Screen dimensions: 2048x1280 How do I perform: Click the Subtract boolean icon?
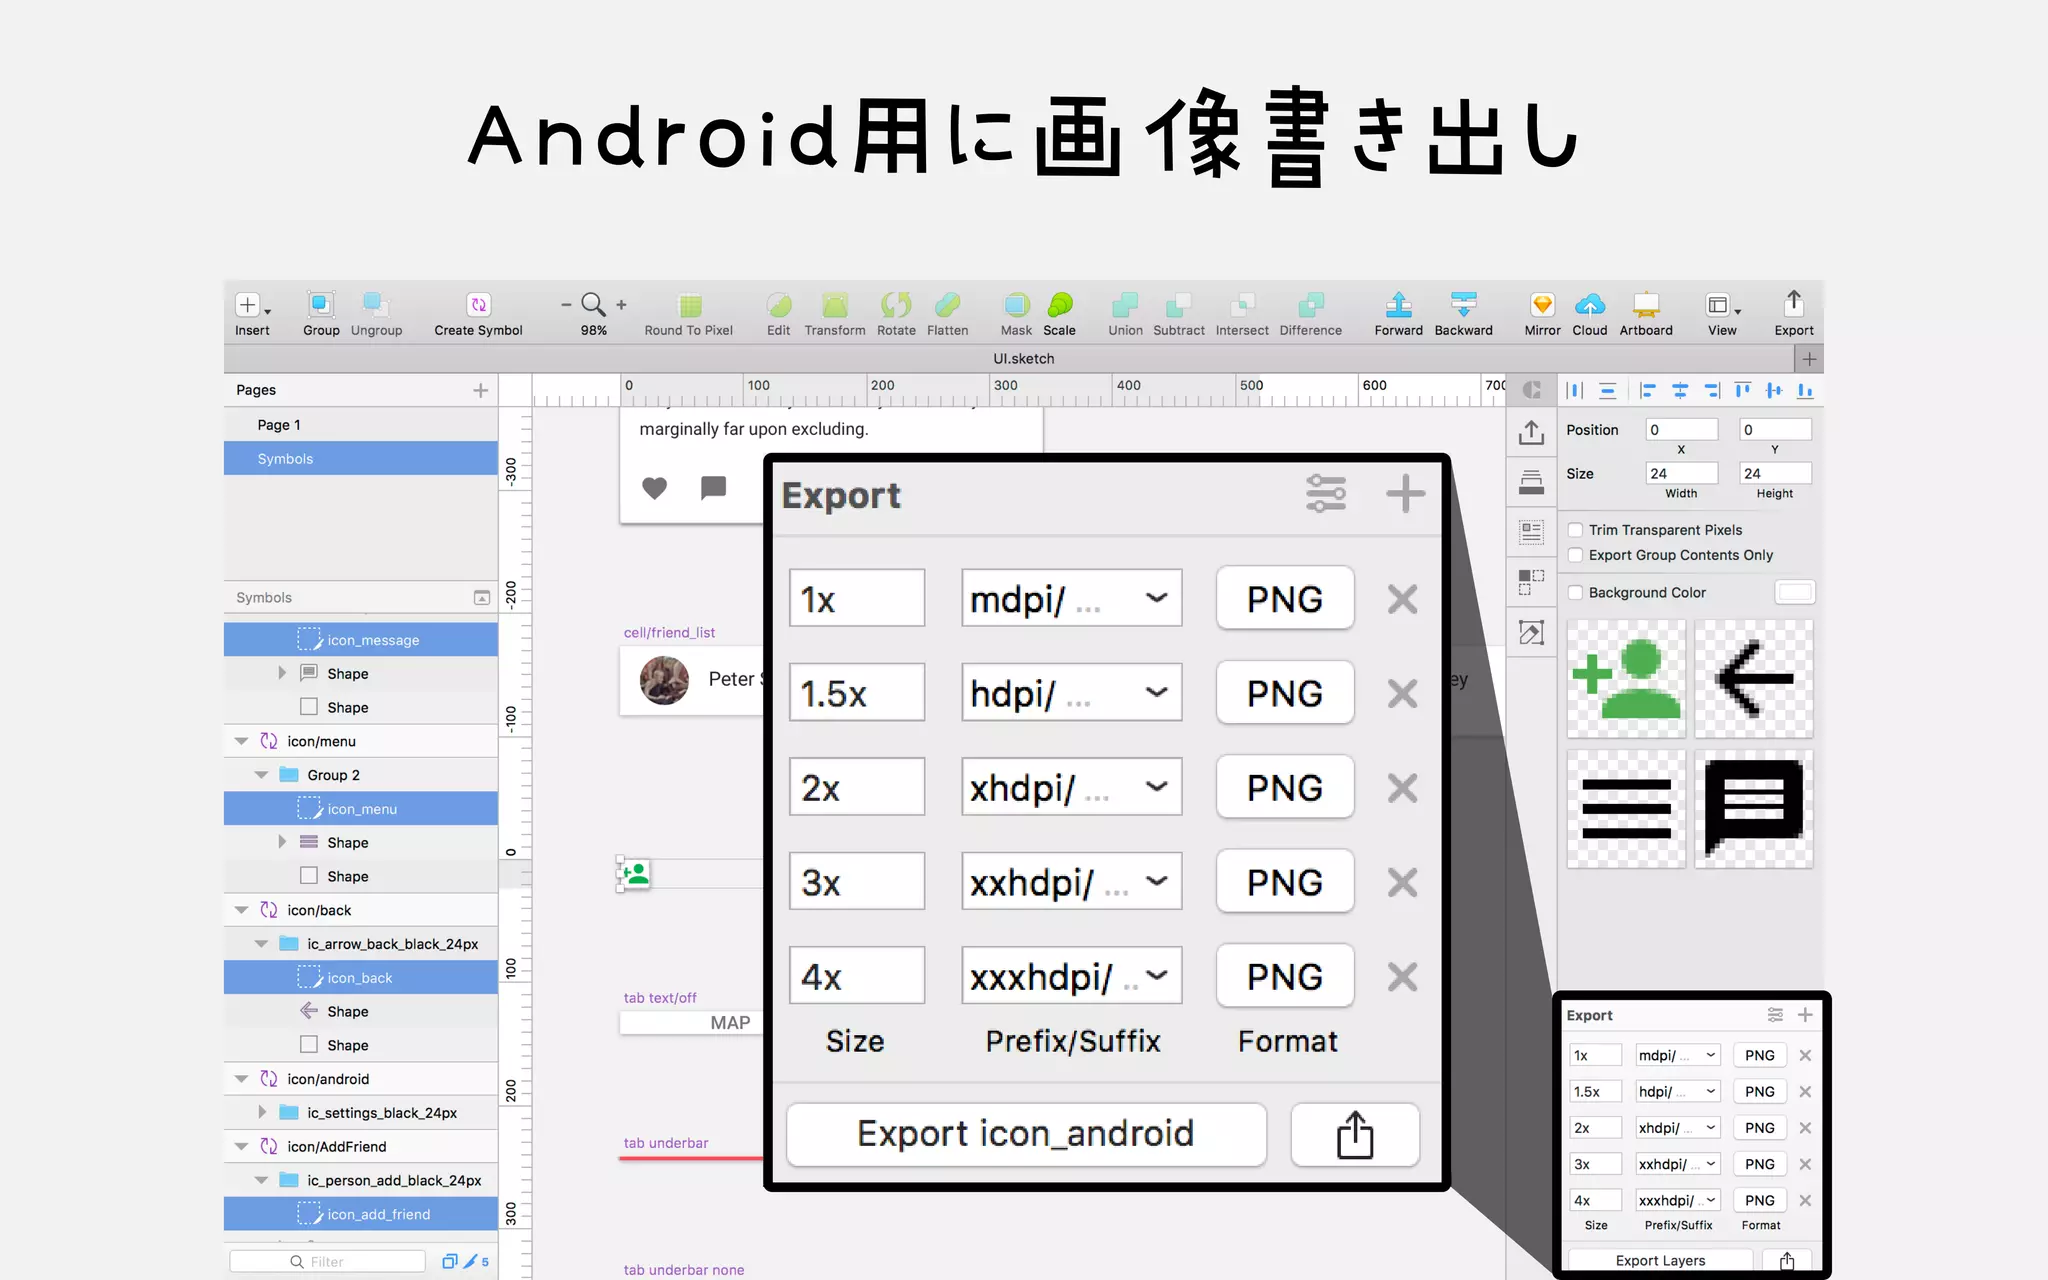[x=1179, y=304]
